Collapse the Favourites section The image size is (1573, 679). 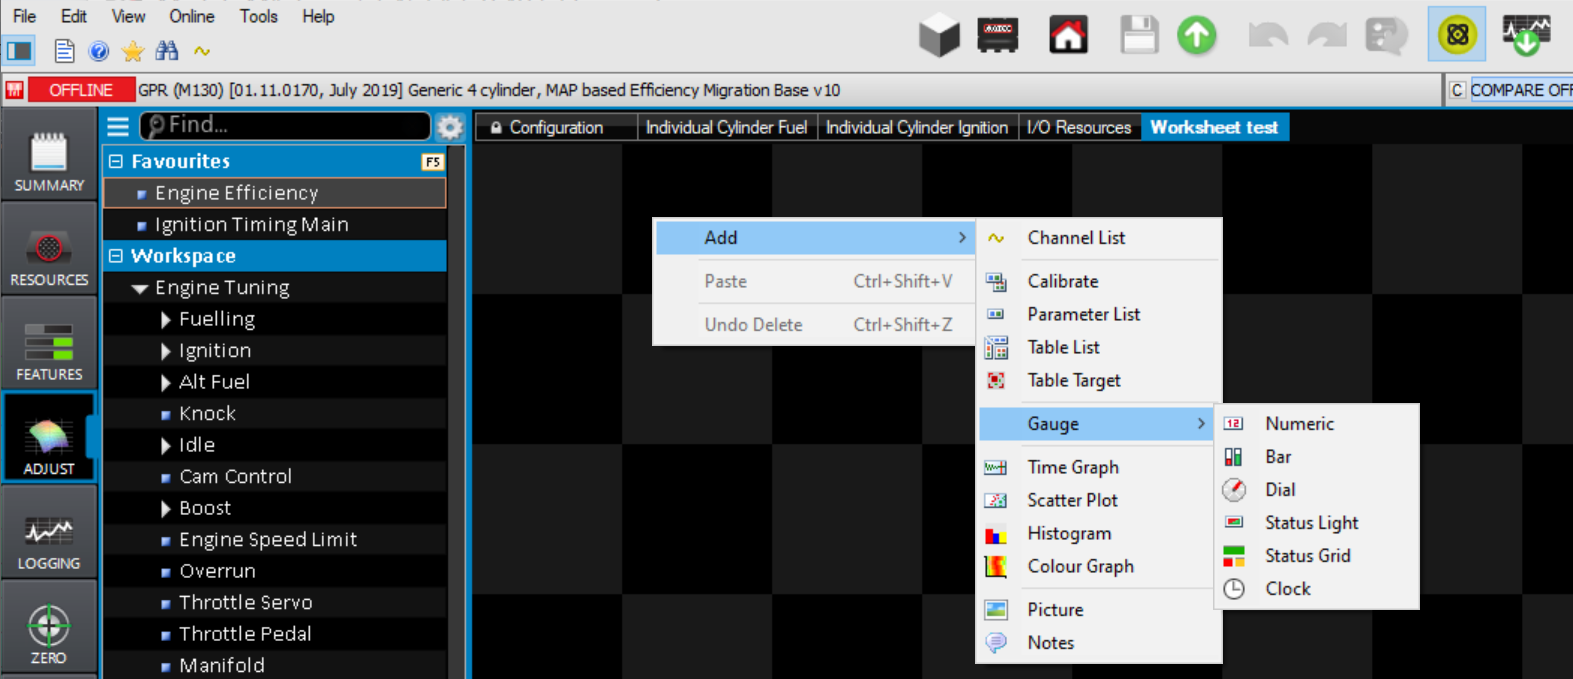click(116, 161)
